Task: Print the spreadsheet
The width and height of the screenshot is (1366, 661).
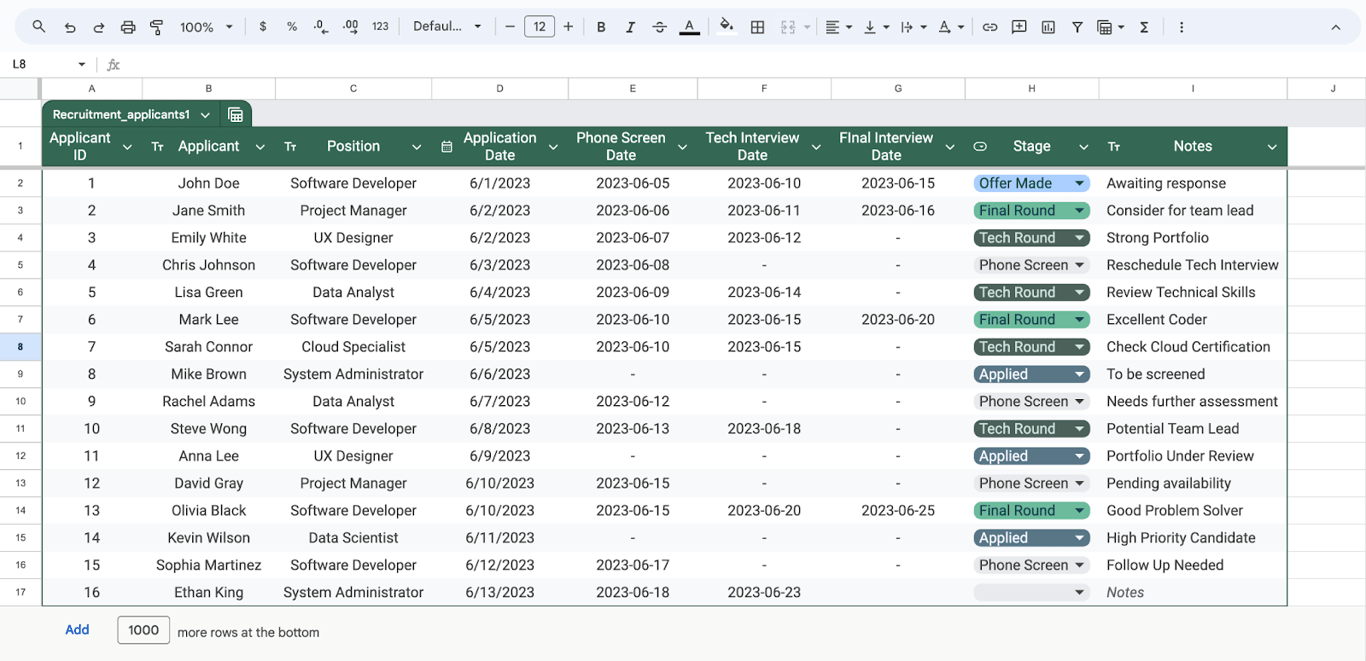Action: pos(128,27)
